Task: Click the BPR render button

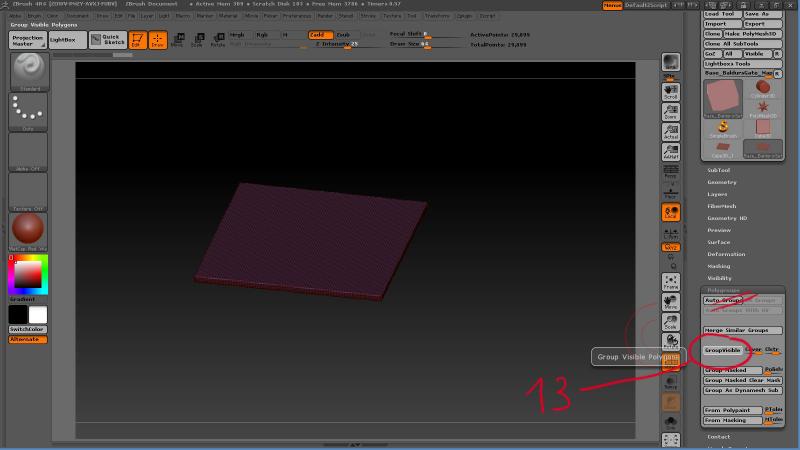Action: pos(670,63)
